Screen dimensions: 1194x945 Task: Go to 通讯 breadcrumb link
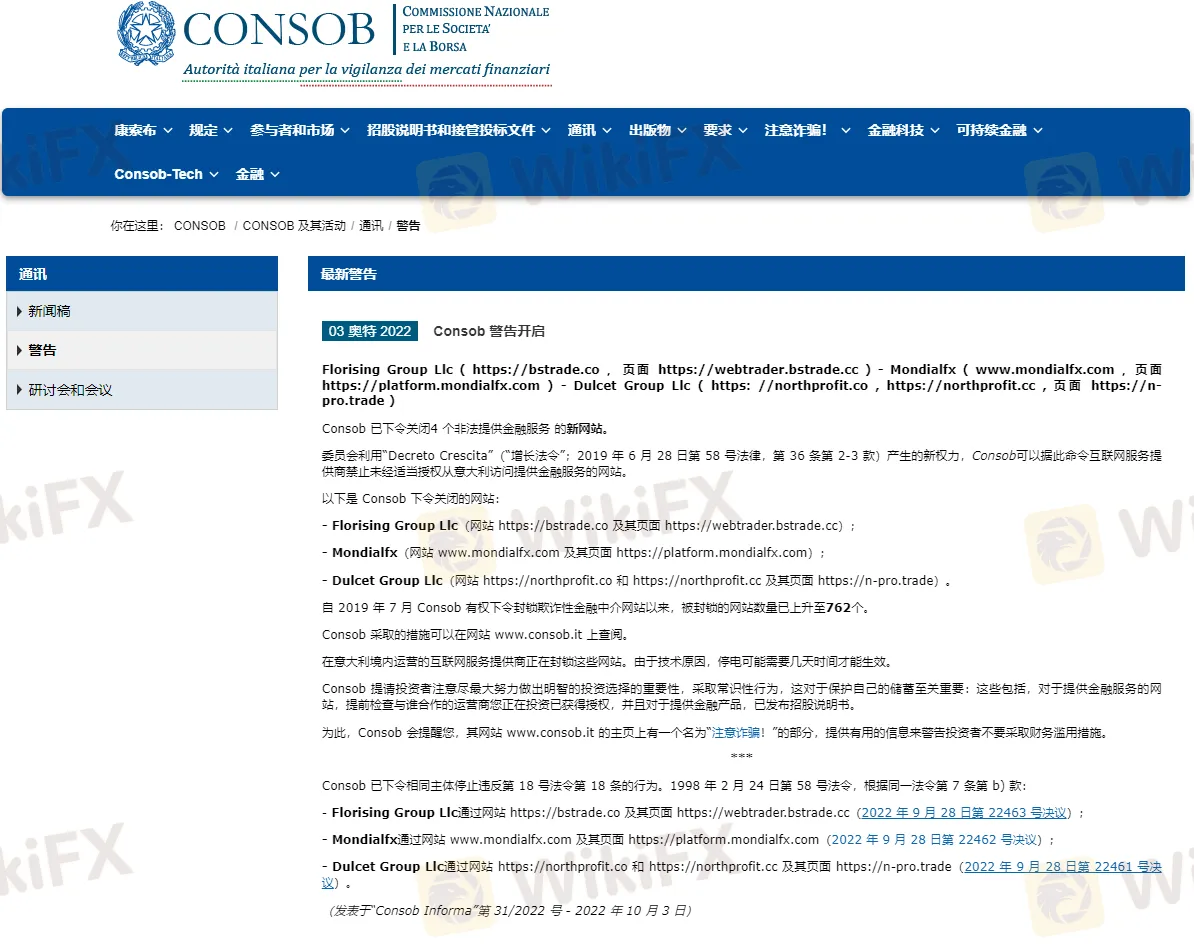click(371, 226)
